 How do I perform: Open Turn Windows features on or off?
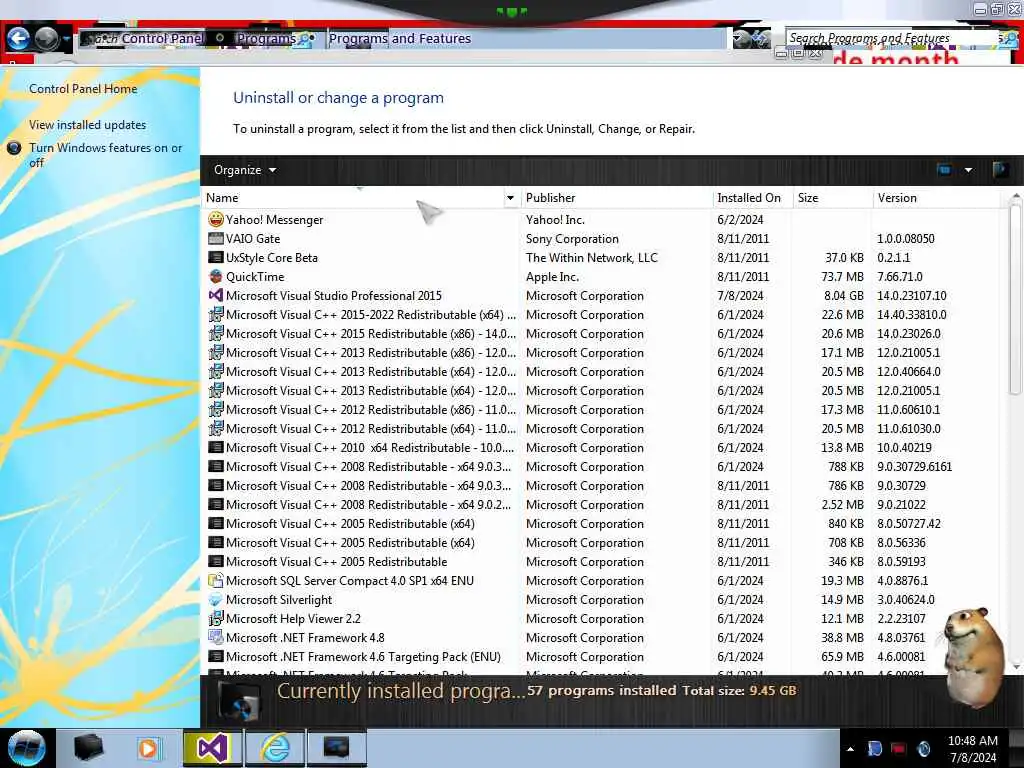point(106,155)
